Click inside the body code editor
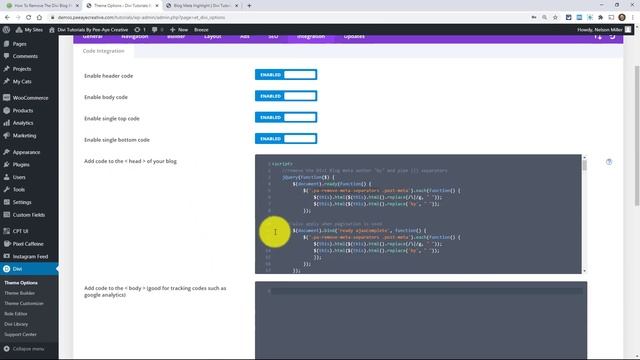This screenshot has width=640, height=360. (421, 320)
